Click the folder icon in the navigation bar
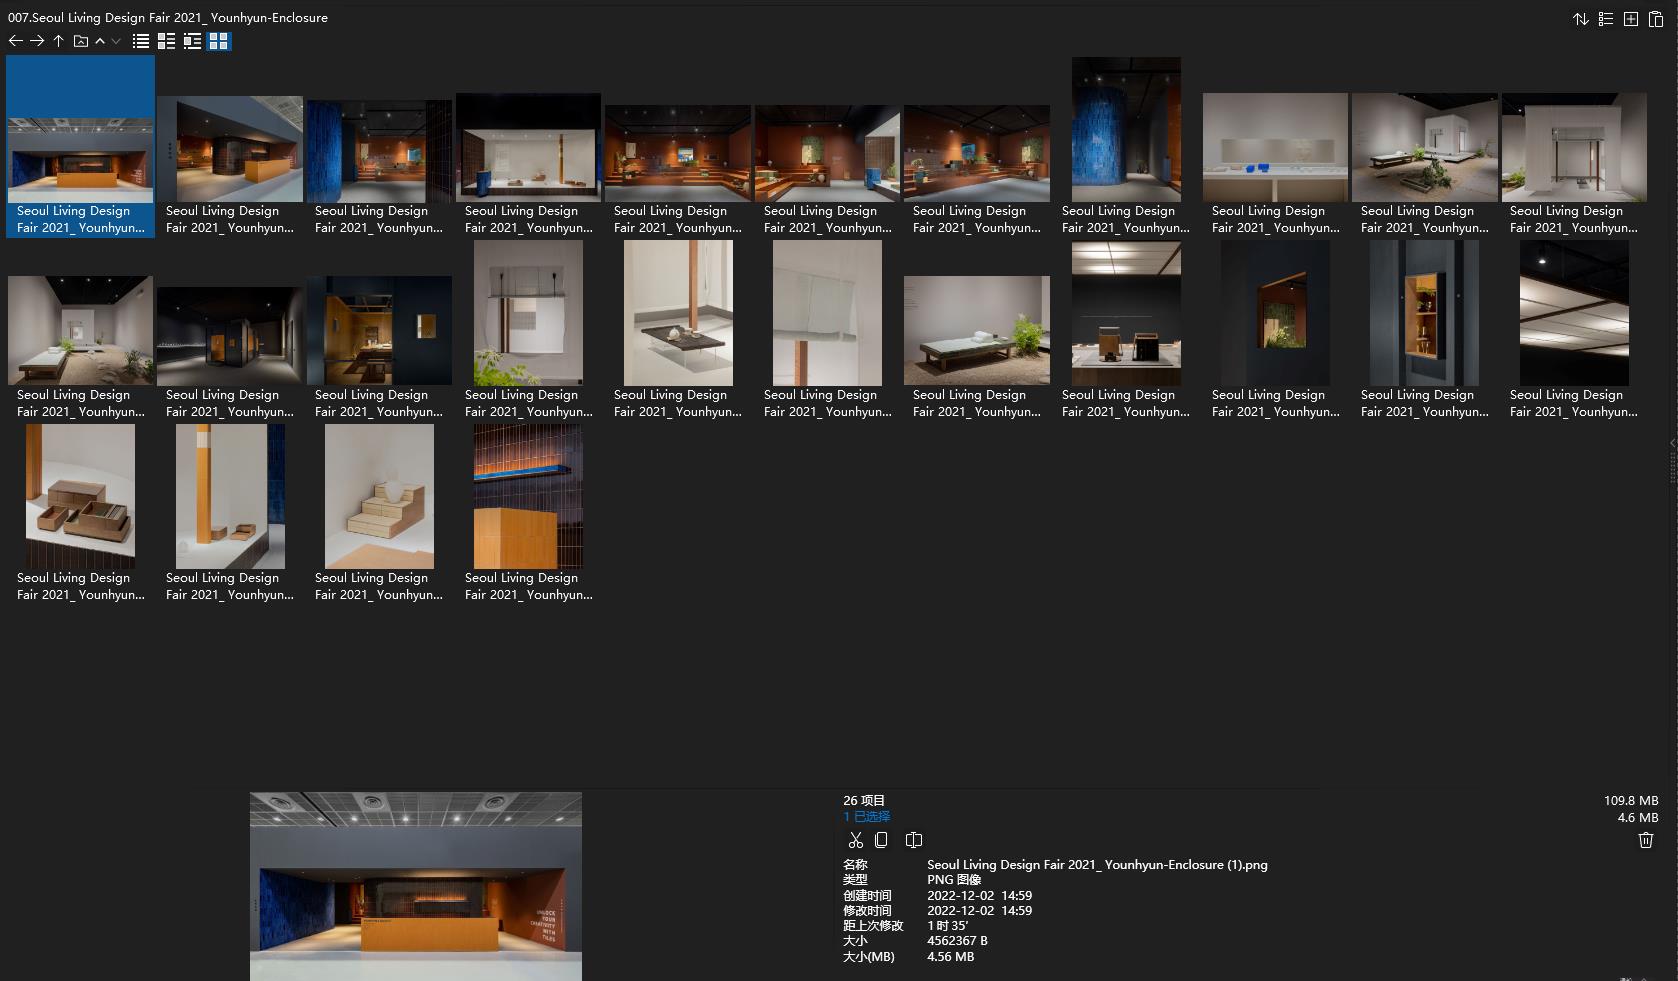Screen dimensions: 1678x981 pos(81,41)
